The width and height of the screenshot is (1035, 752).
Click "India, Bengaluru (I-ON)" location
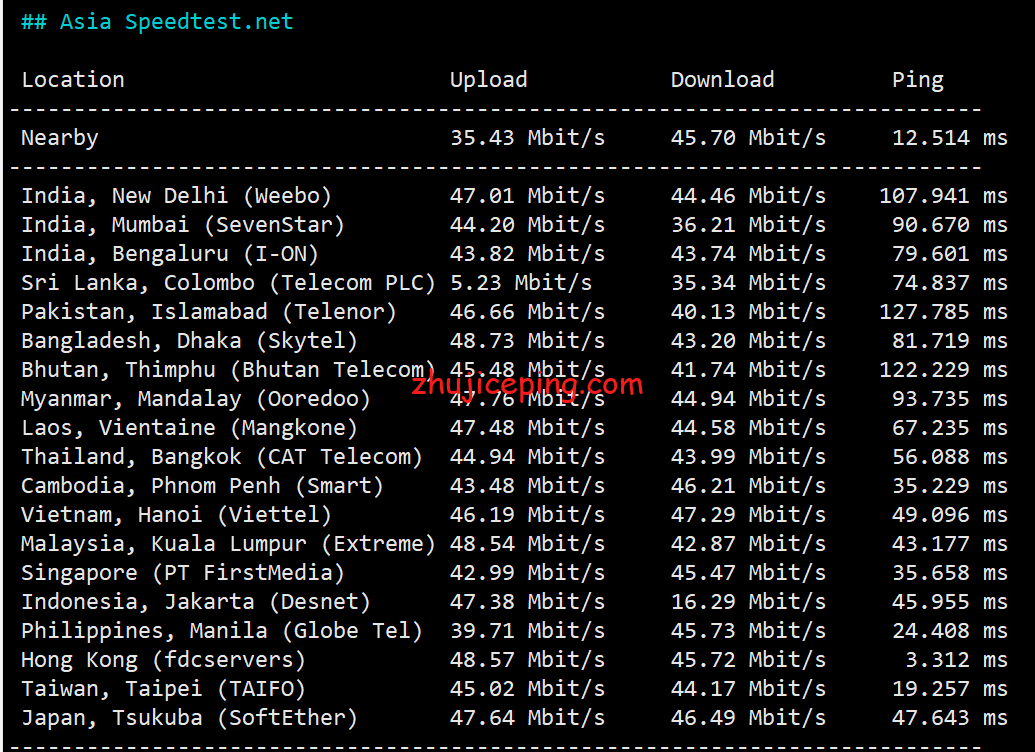[170, 254]
